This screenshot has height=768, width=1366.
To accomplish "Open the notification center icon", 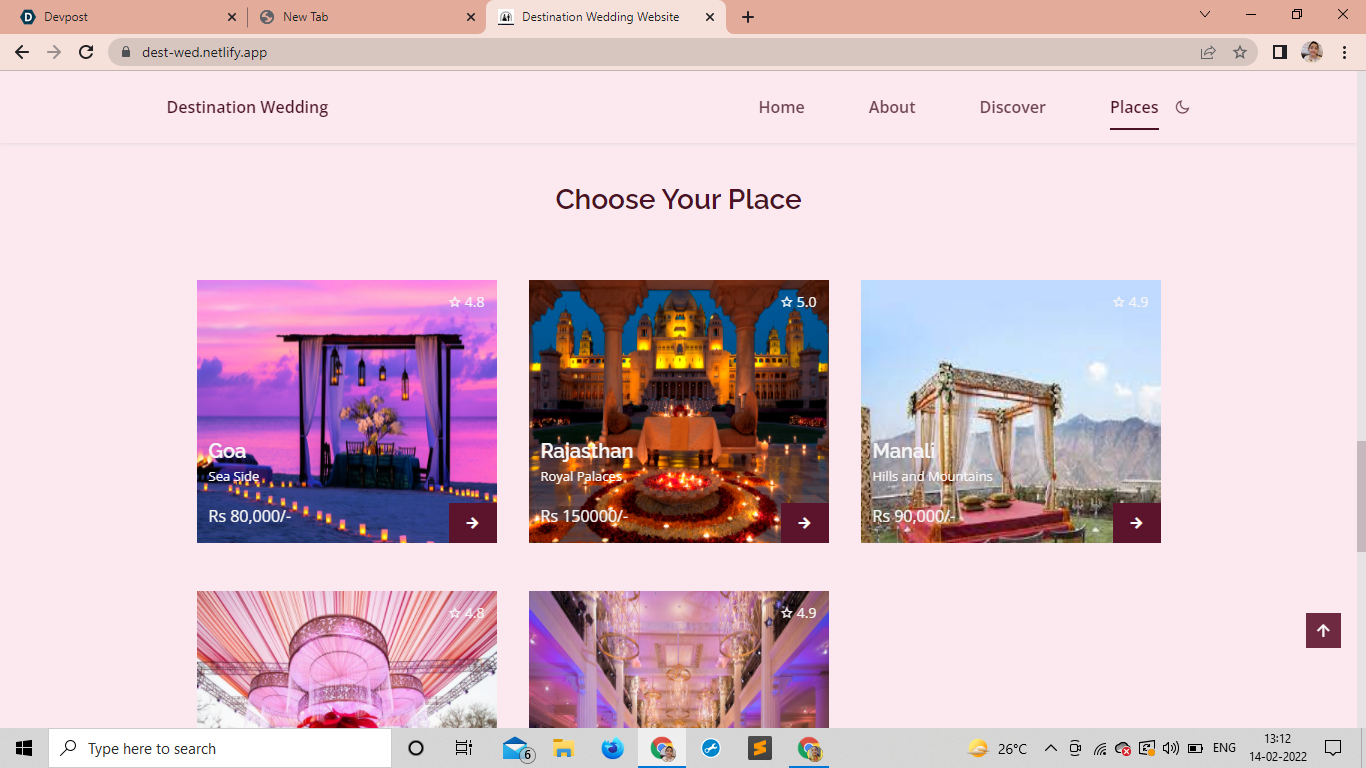I will tap(1333, 748).
